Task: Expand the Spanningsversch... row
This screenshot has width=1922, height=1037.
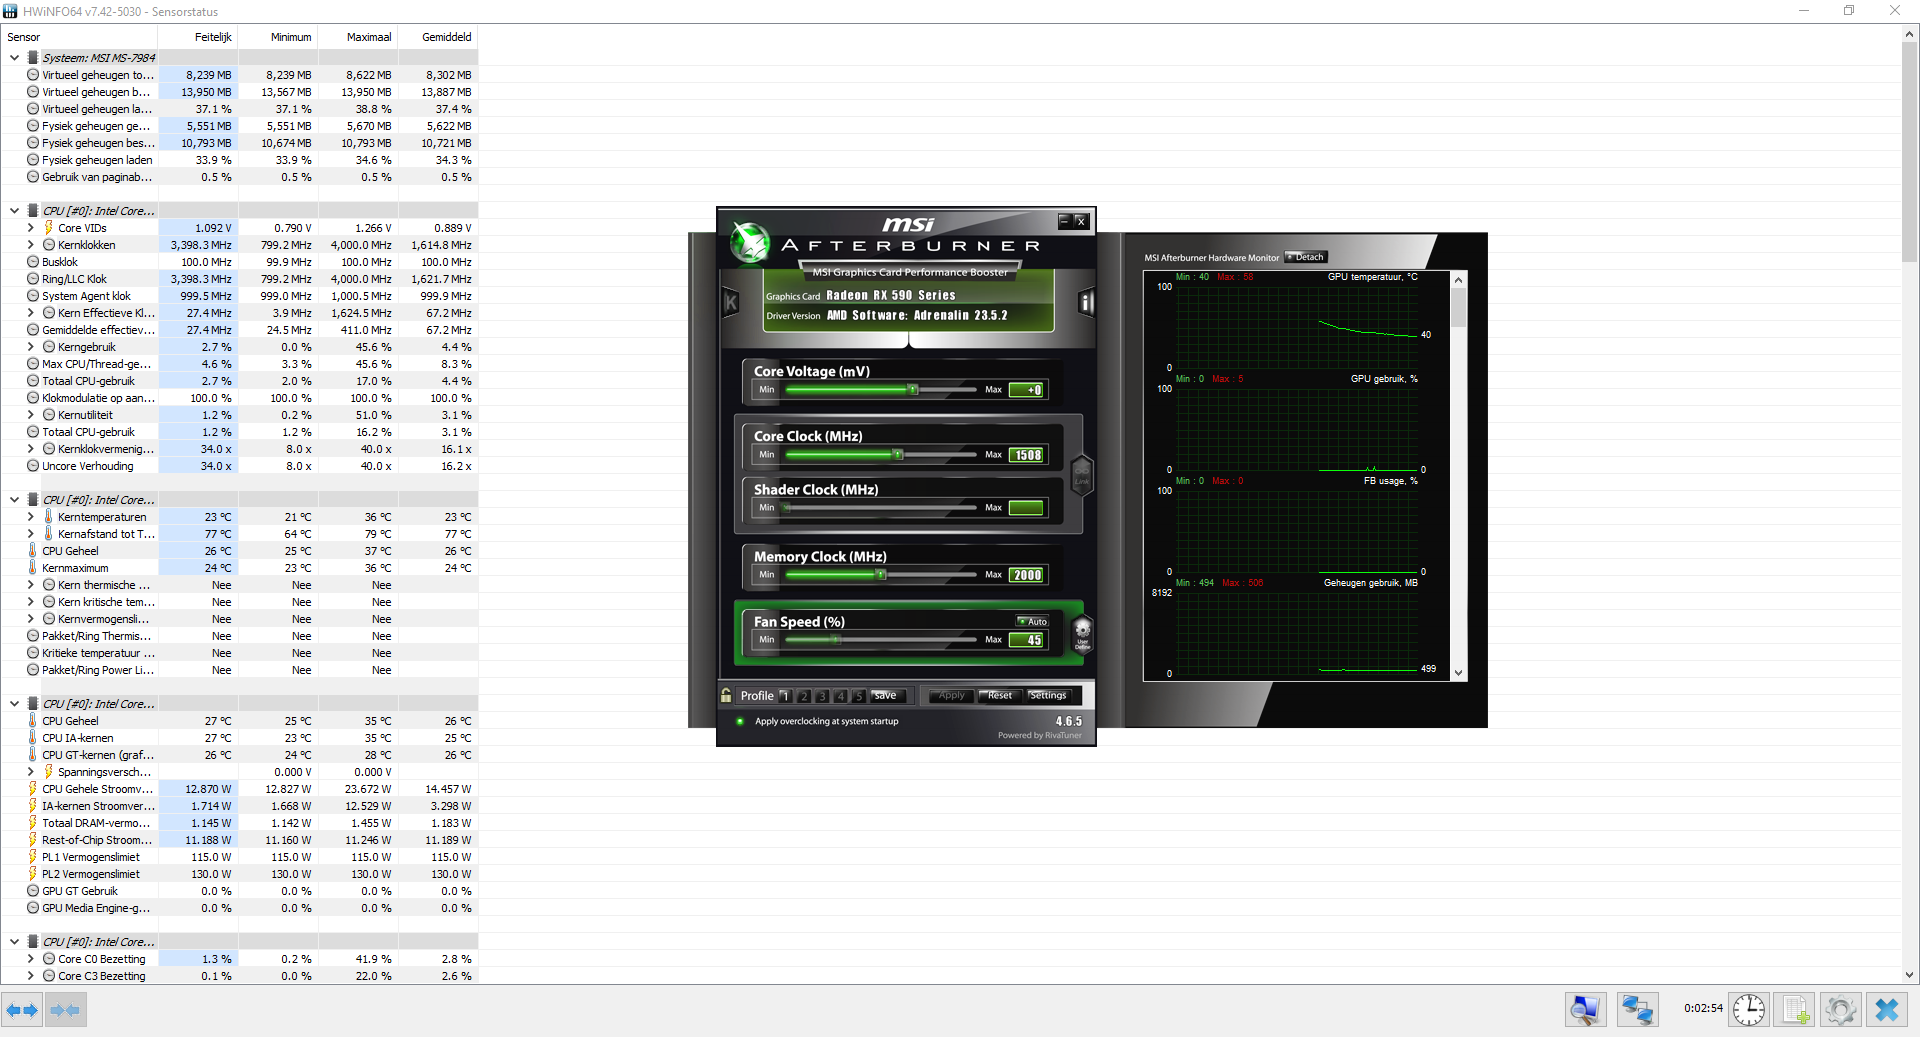Action: 30,772
